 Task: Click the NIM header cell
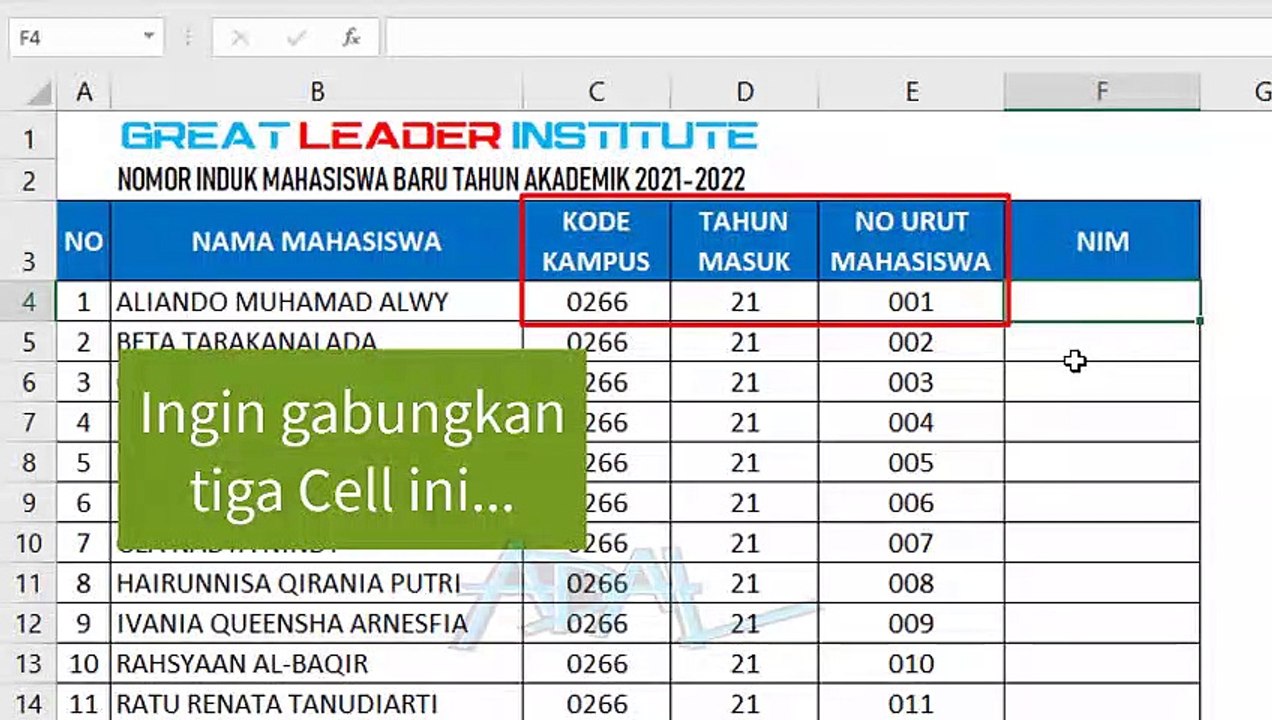click(1102, 241)
